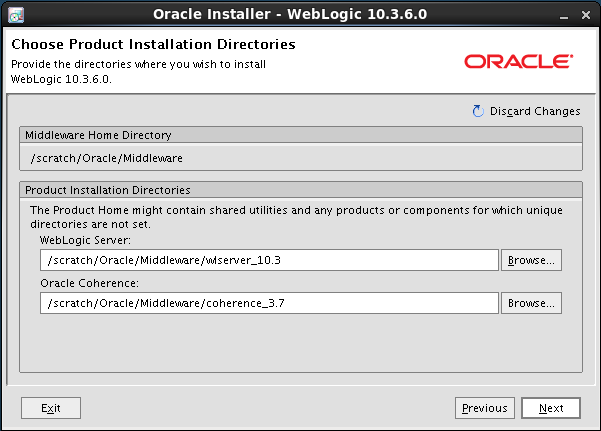This screenshot has height=431, width=601.
Task: Close the Oracle Installer window
Action: pyautogui.click(x=586, y=15)
